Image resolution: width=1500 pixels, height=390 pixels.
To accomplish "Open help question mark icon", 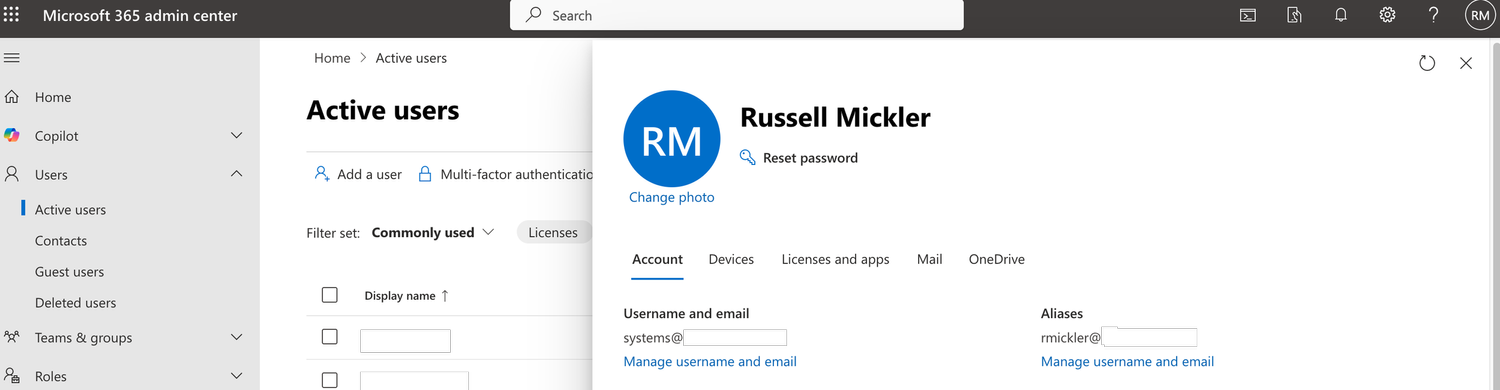I will (x=1434, y=15).
